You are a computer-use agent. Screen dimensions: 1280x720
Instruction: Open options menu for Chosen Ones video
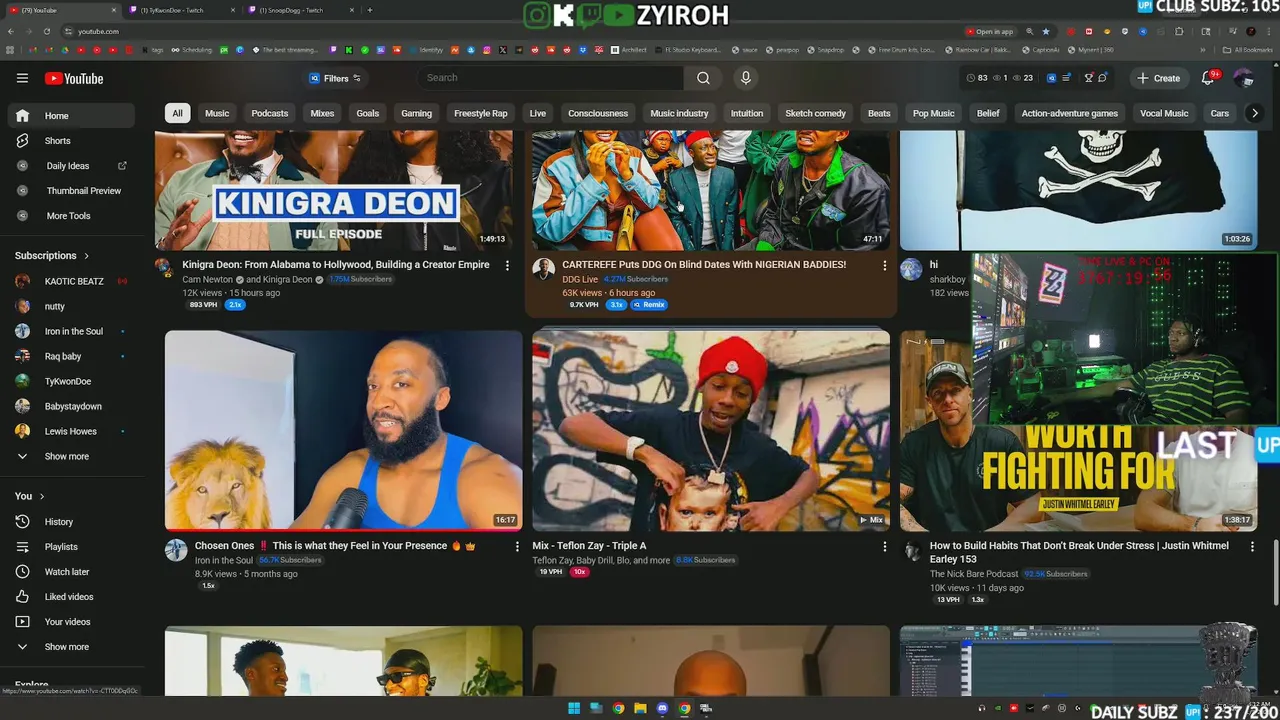517,546
